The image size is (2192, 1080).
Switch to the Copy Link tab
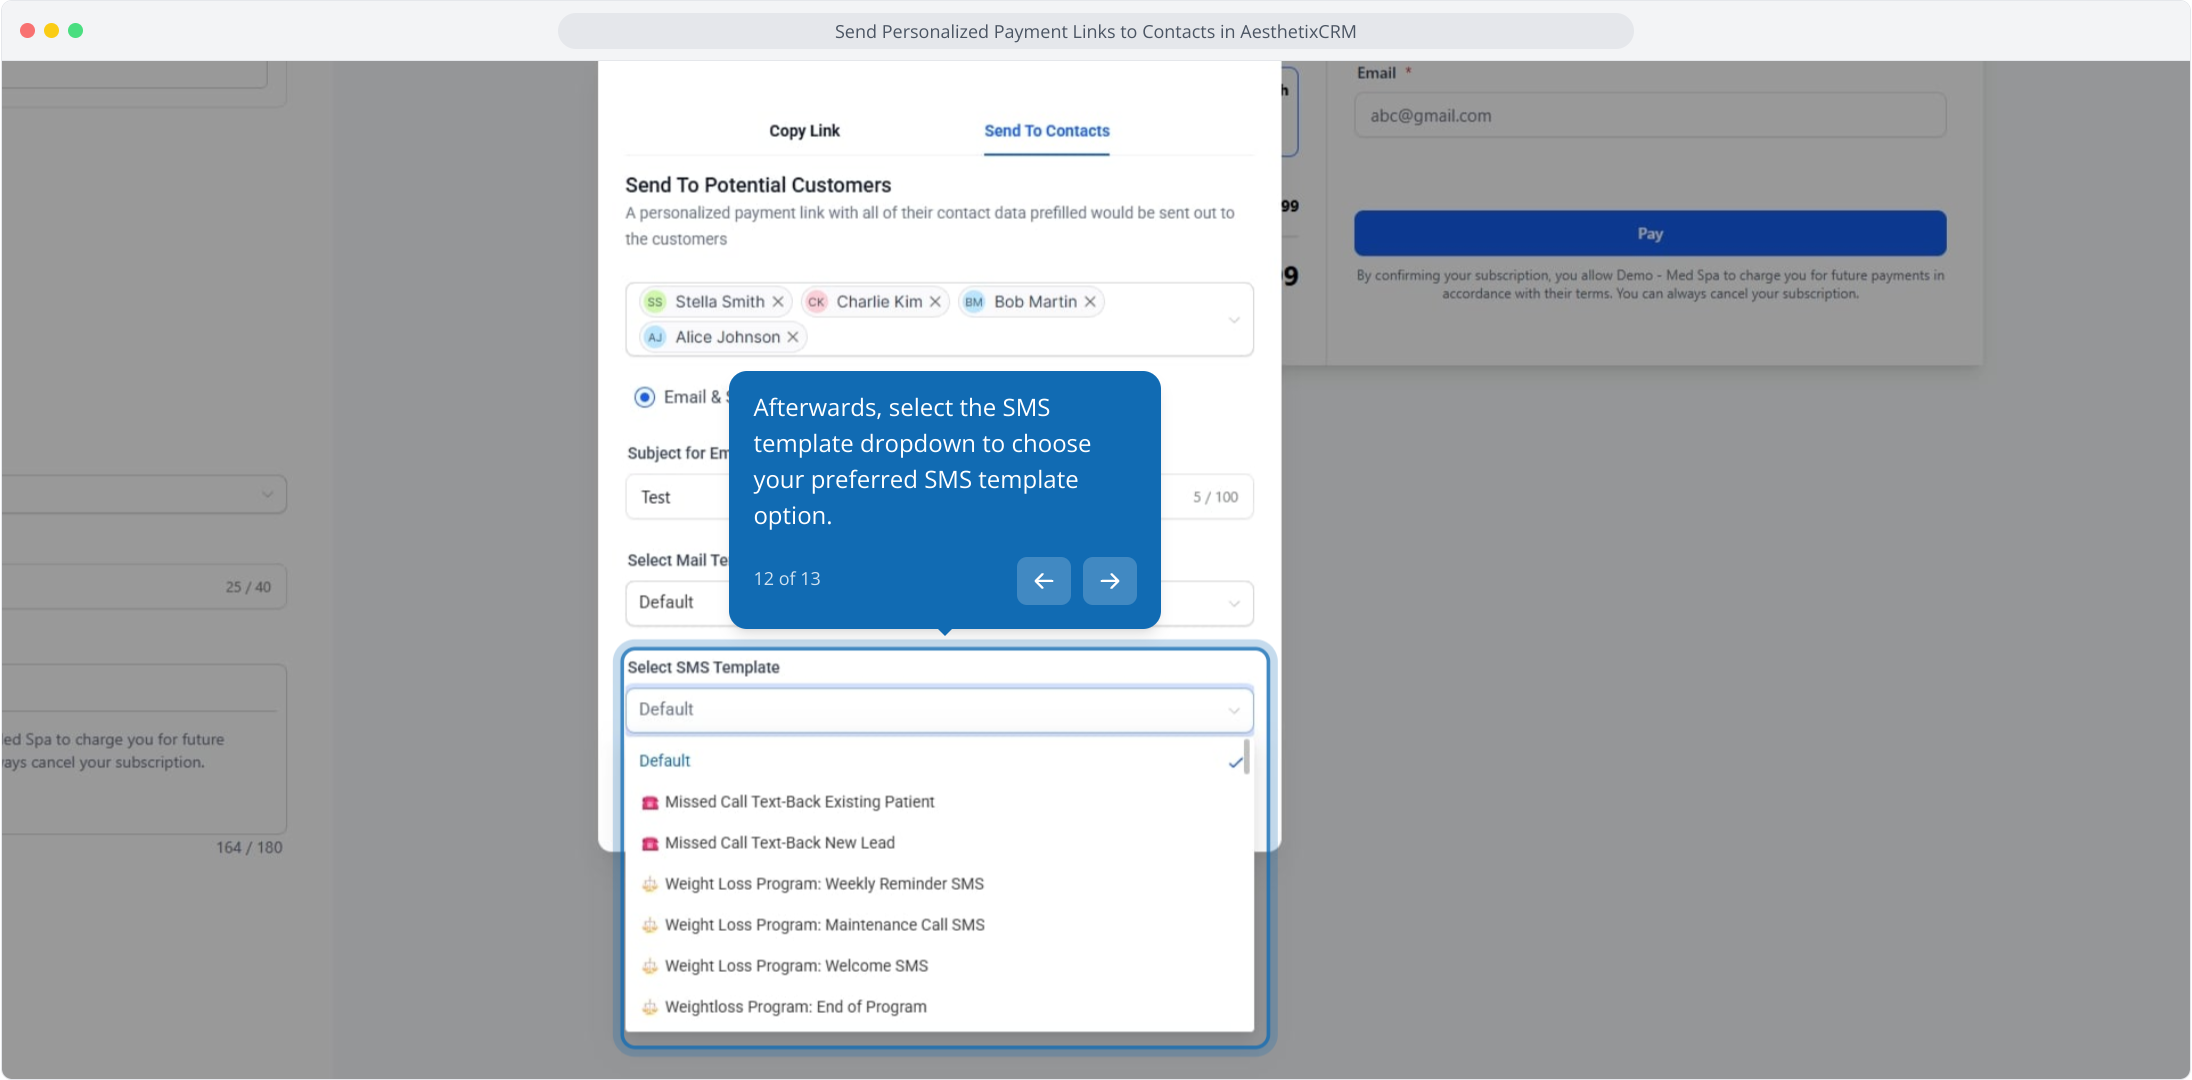(804, 131)
